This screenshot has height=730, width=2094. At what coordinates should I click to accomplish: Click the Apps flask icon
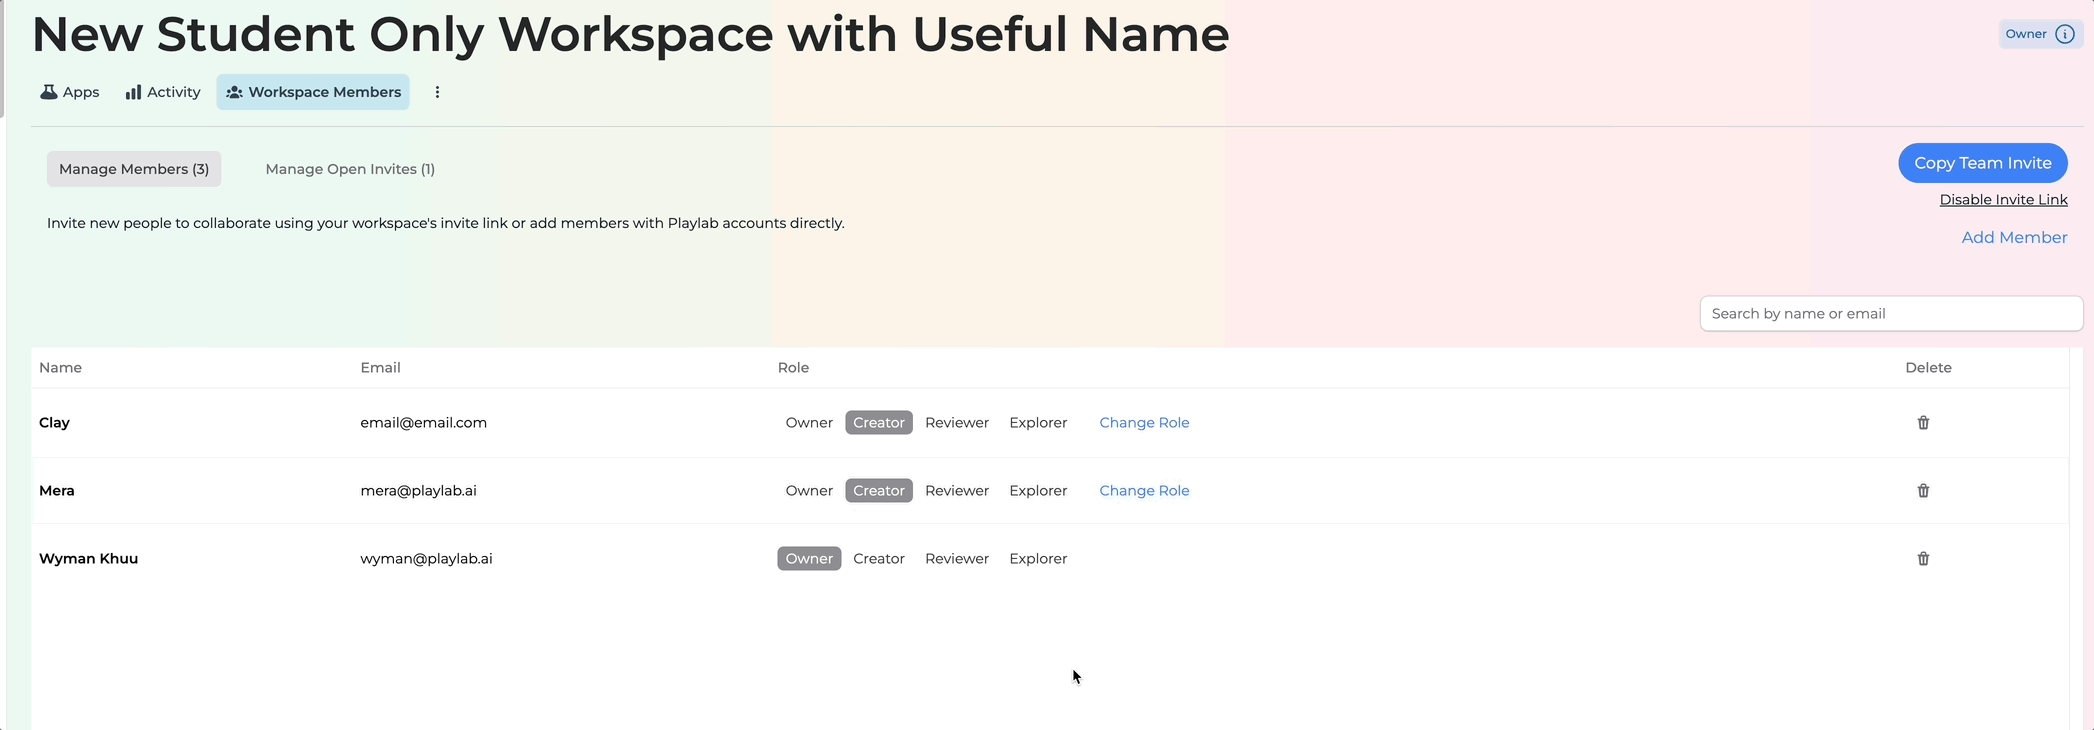click(x=48, y=92)
